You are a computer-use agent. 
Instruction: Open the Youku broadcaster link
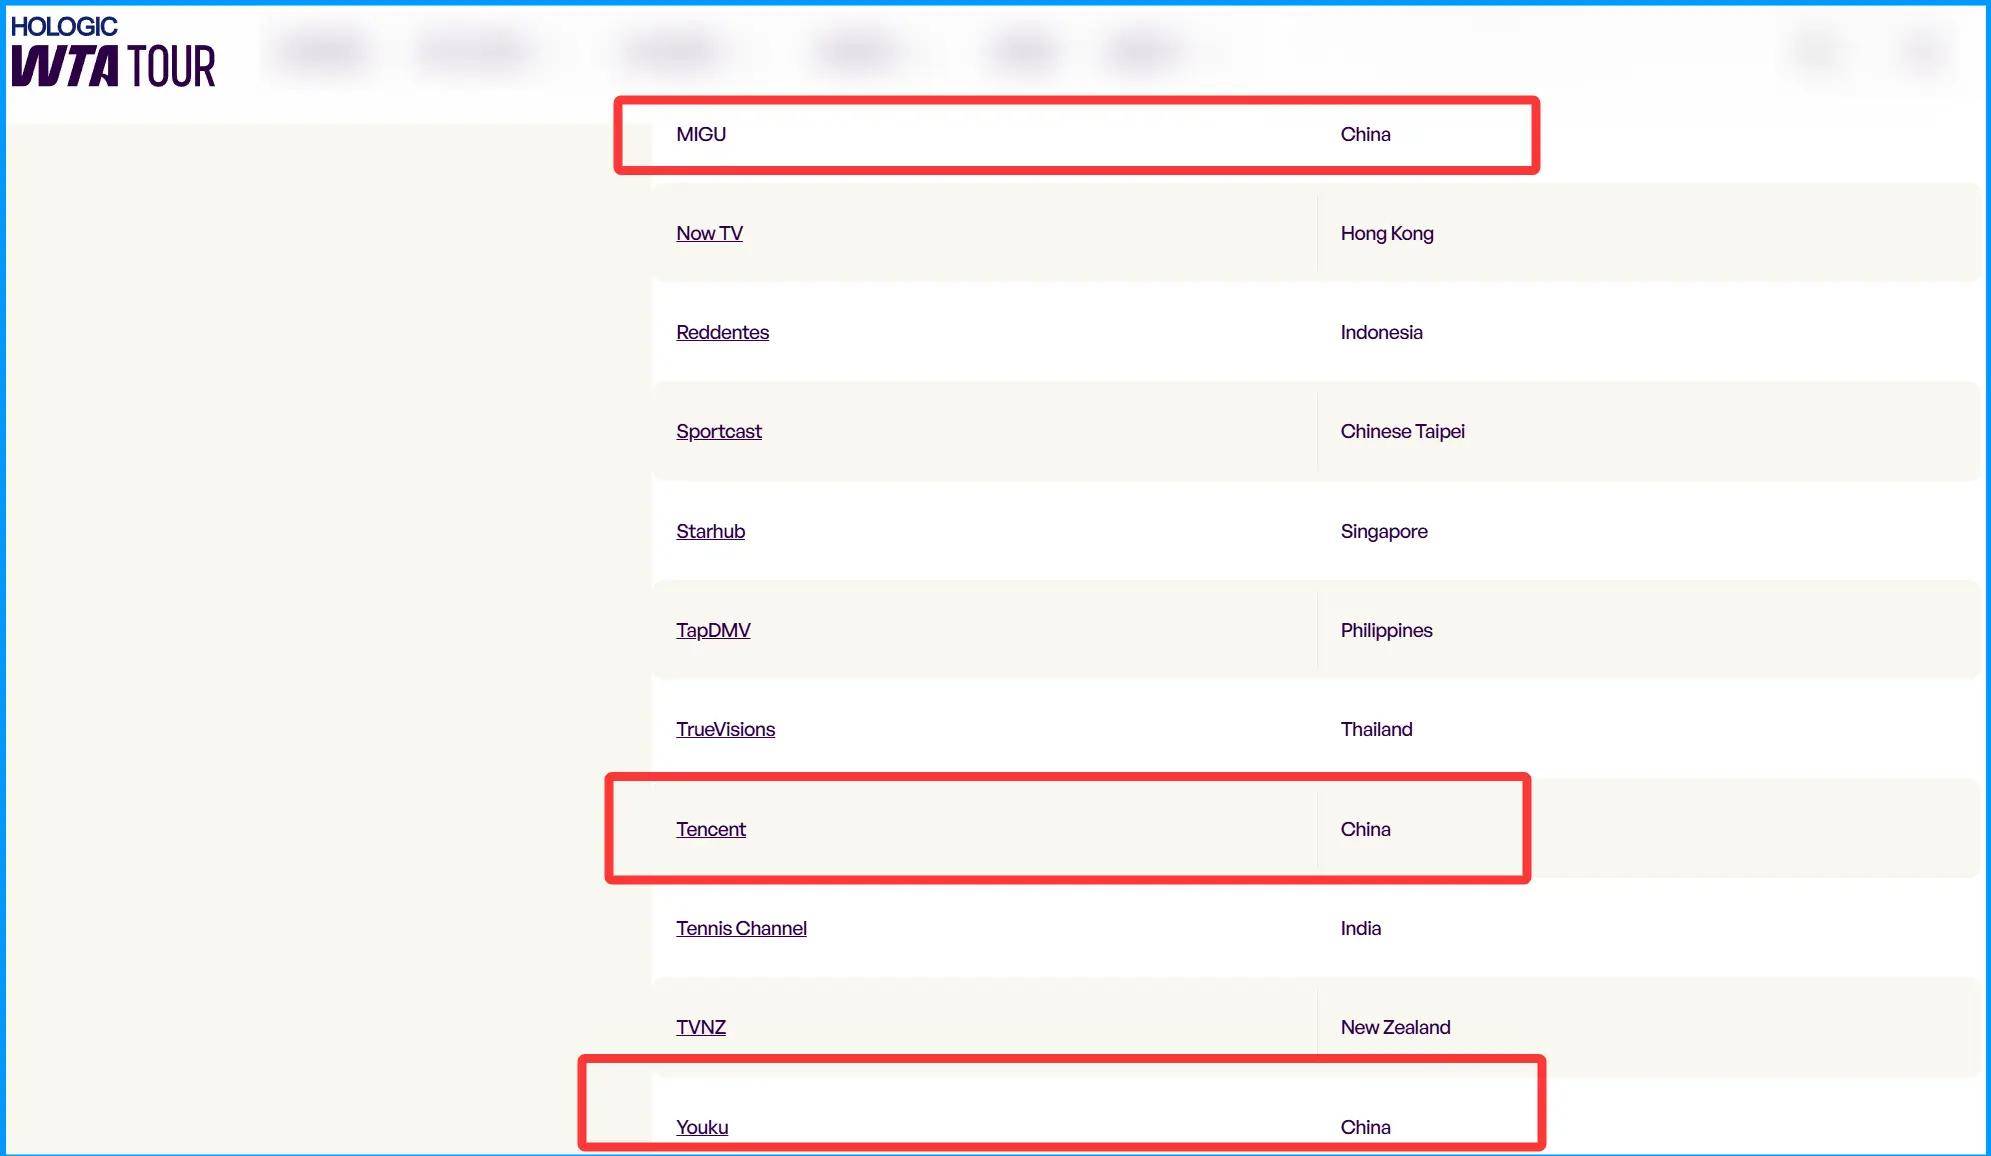(702, 1127)
